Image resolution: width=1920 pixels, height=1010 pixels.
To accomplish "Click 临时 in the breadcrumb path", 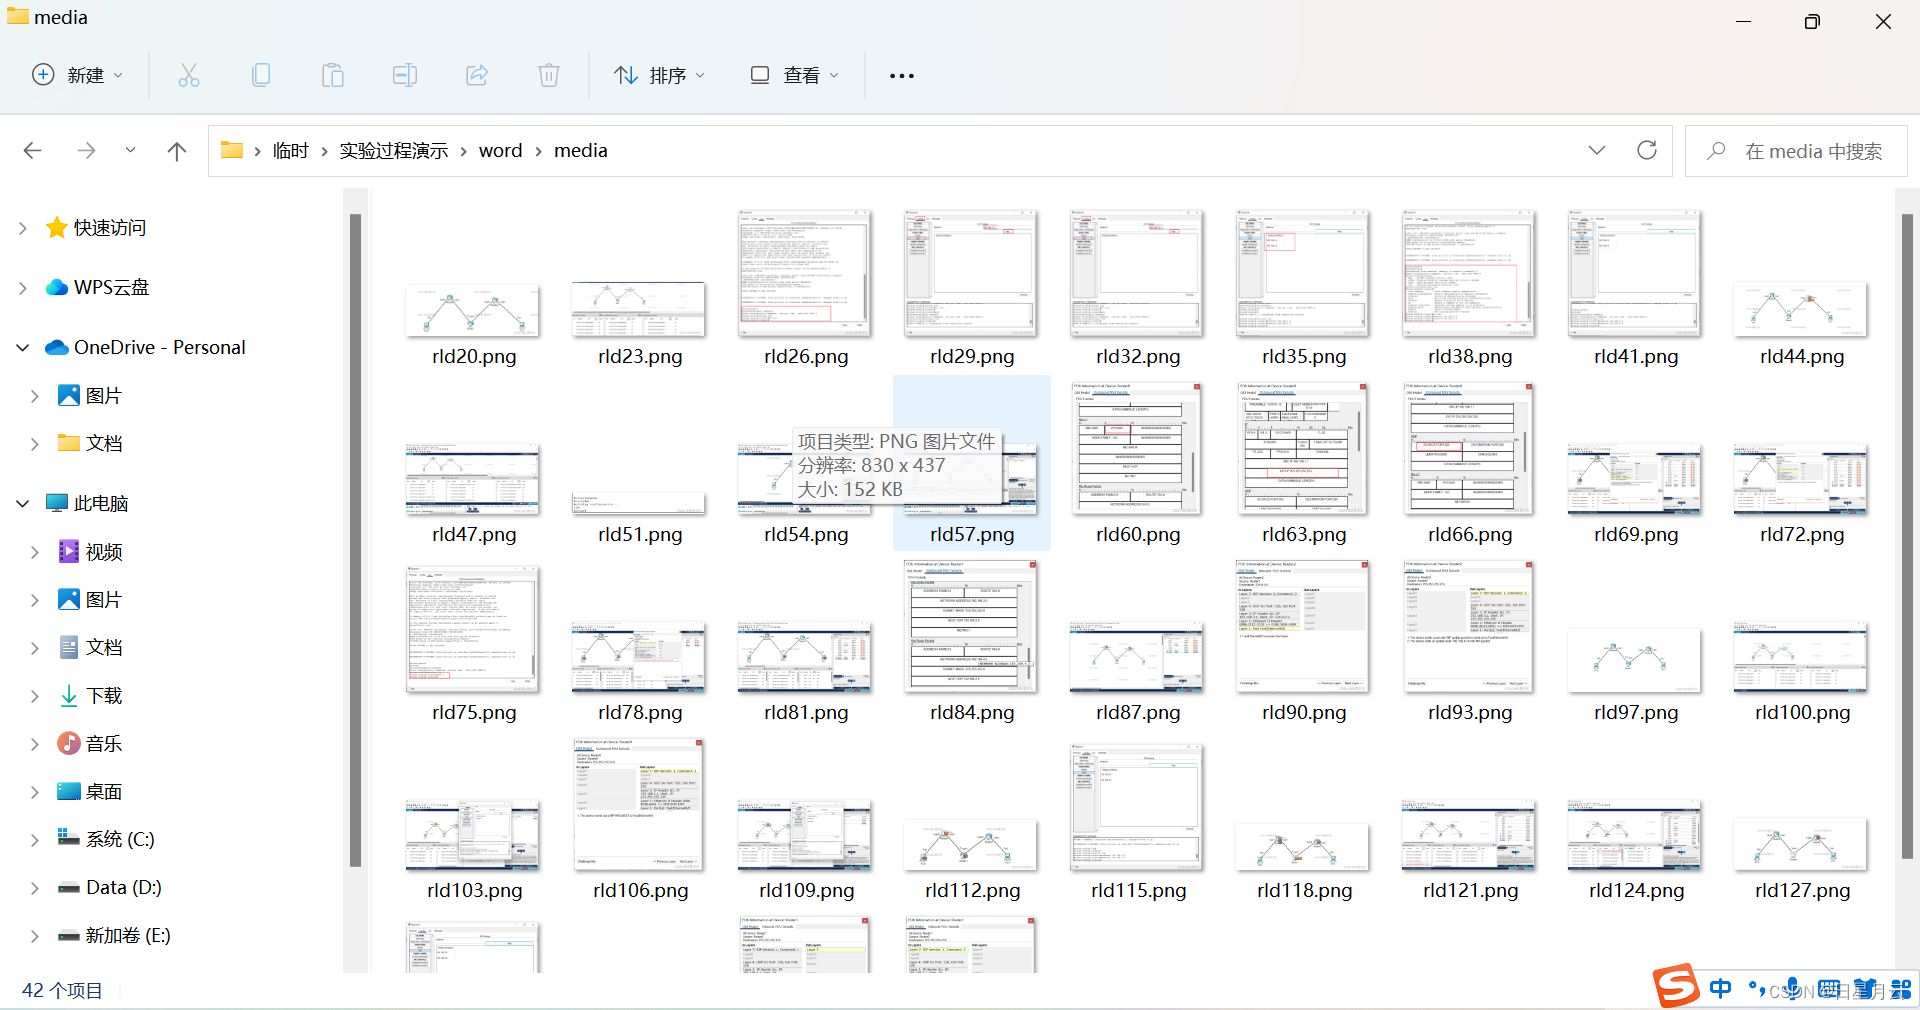I will (x=290, y=150).
